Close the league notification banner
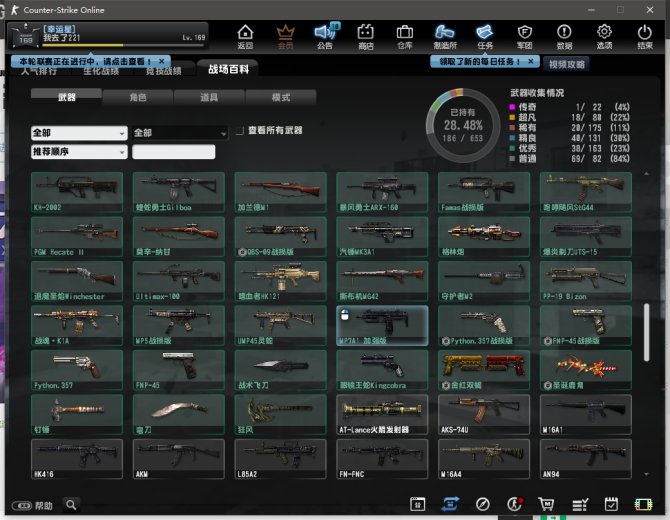The width and height of the screenshot is (670, 520). click(162, 61)
